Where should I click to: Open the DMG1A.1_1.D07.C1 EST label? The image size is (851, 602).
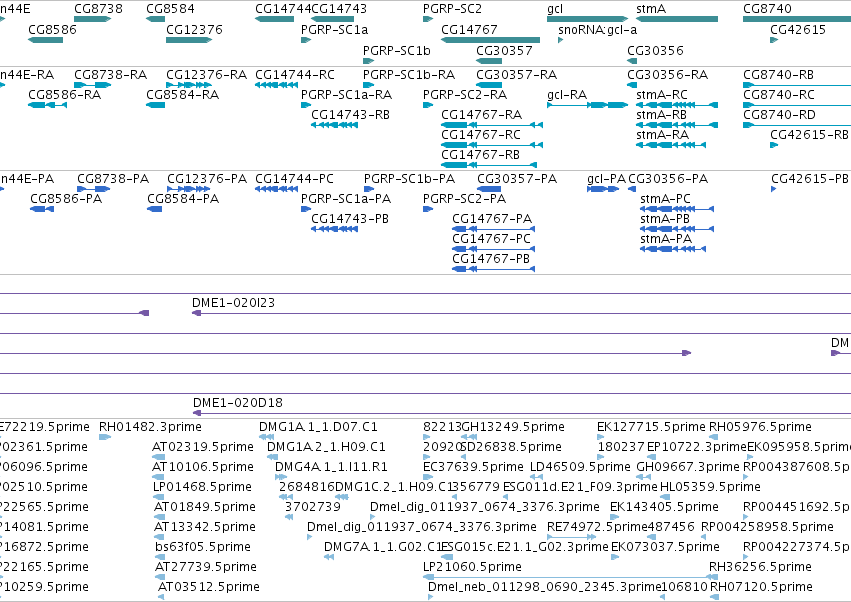click(318, 427)
